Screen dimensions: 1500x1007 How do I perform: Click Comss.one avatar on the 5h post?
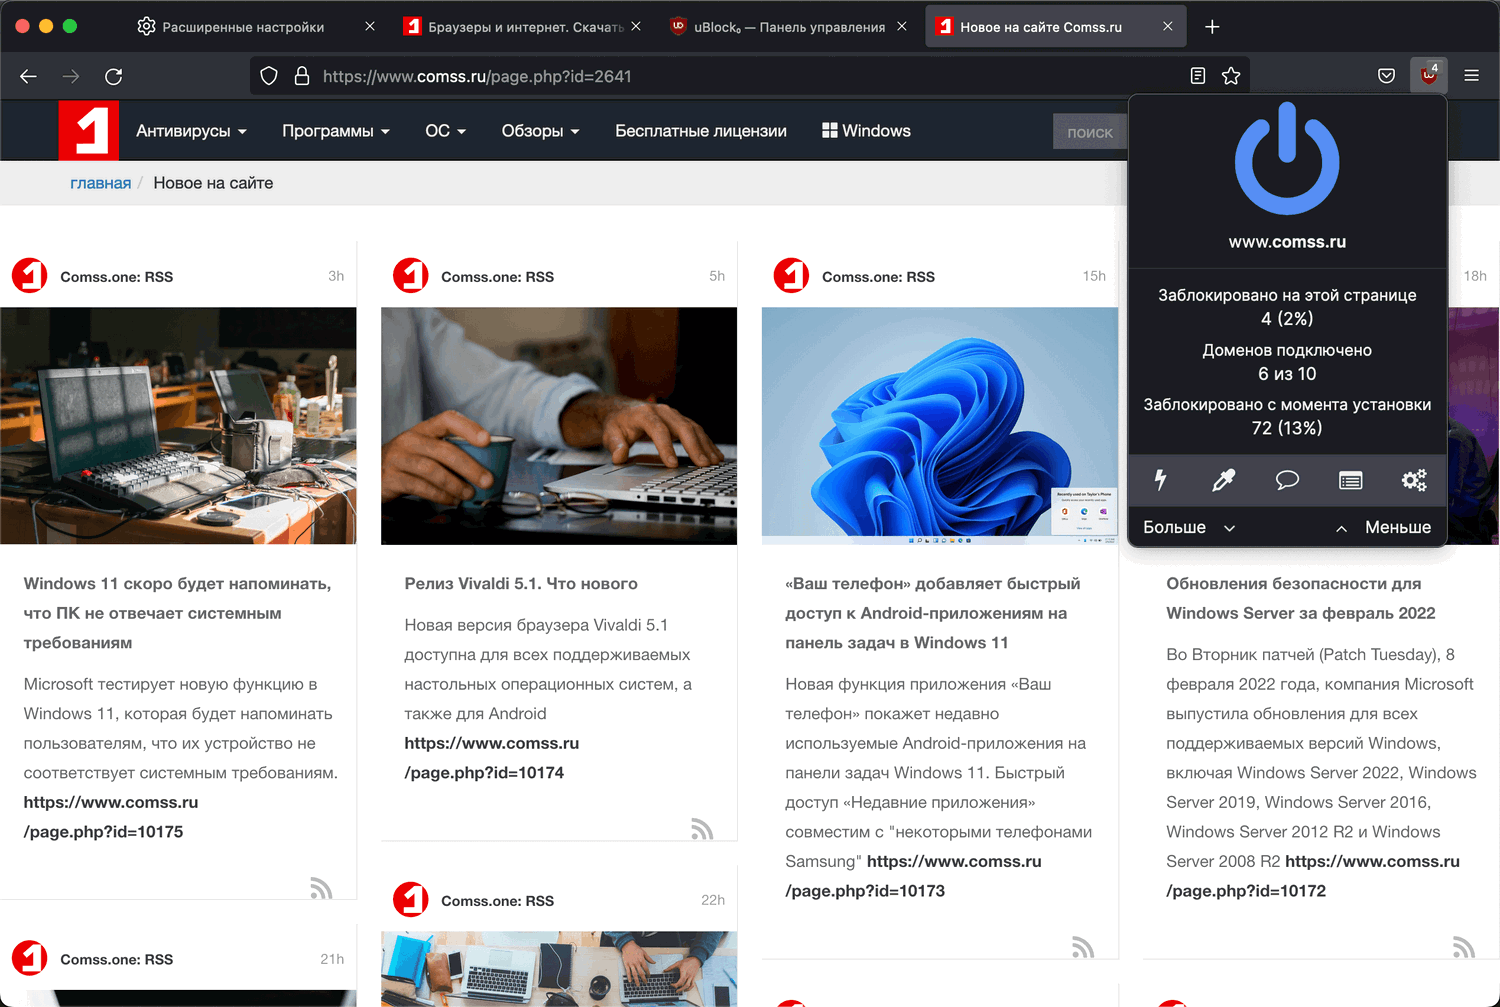(x=411, y=276)
